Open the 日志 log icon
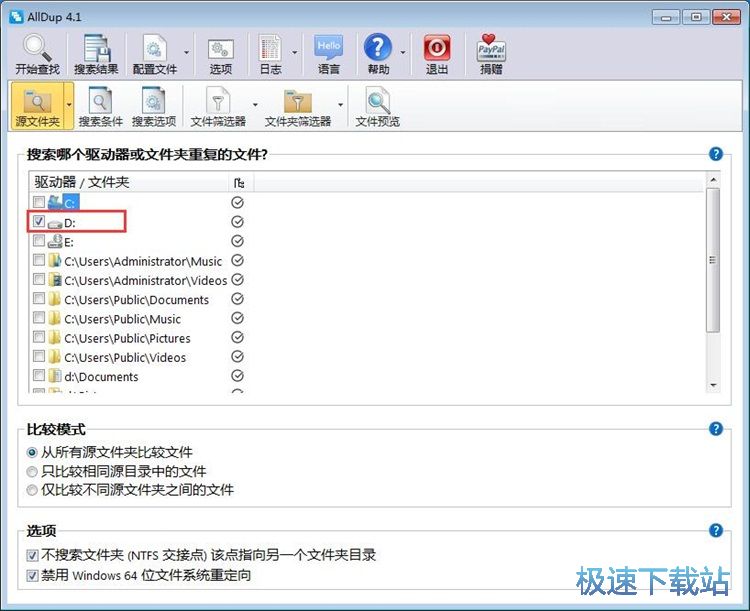The width and height of the screenshot is (750, 611). click(270, 54)
